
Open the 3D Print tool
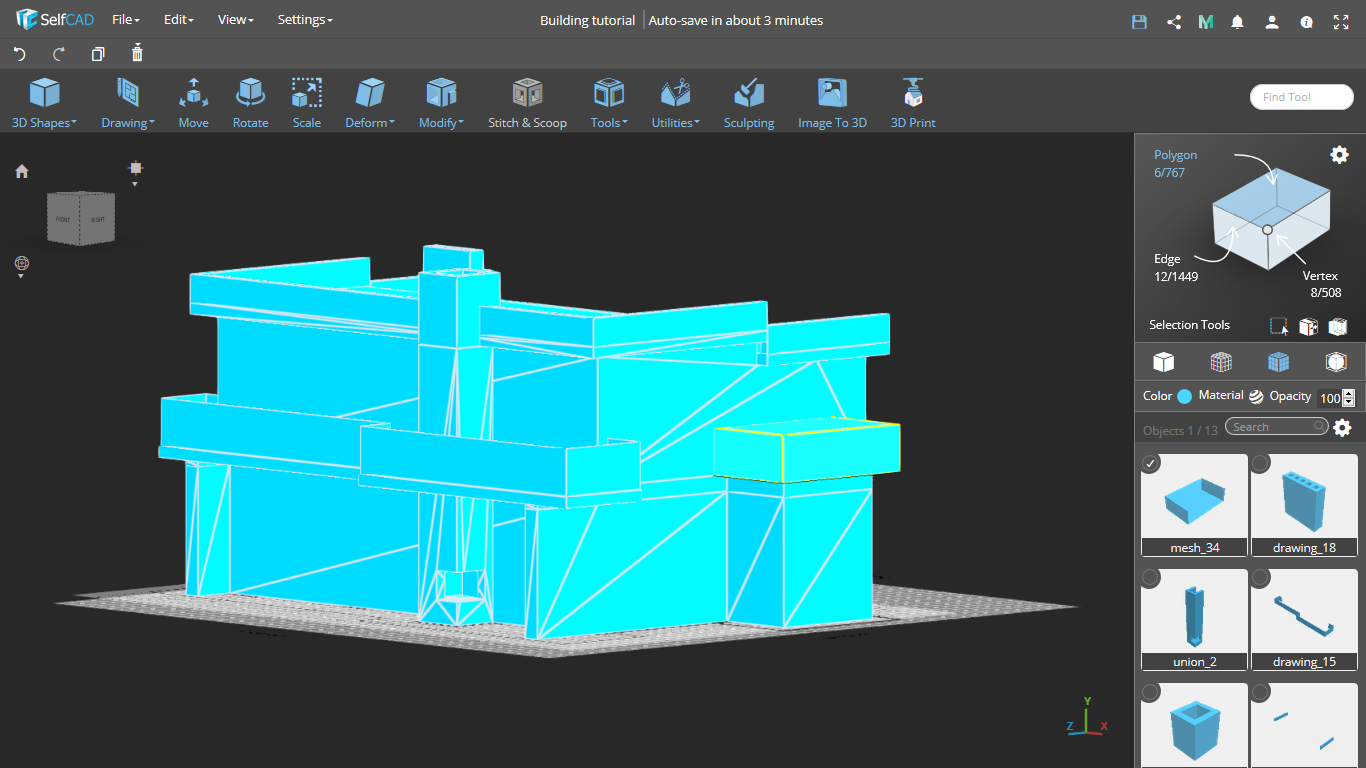[x=913, y=104]
